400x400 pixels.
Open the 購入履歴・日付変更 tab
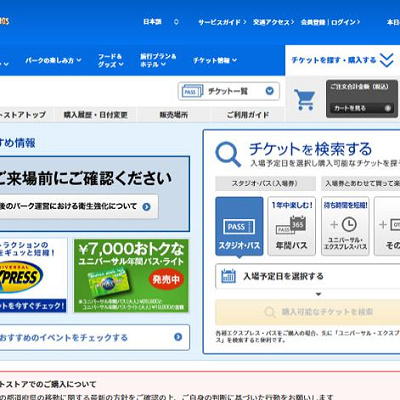click(95, 115)
